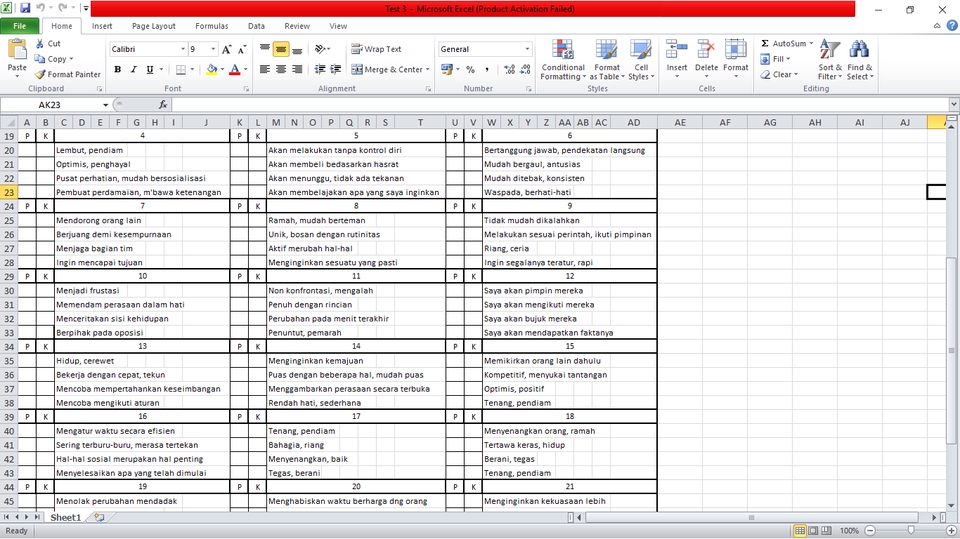
Task: Click the Paste clipboard icon
Action: point(17,49)
